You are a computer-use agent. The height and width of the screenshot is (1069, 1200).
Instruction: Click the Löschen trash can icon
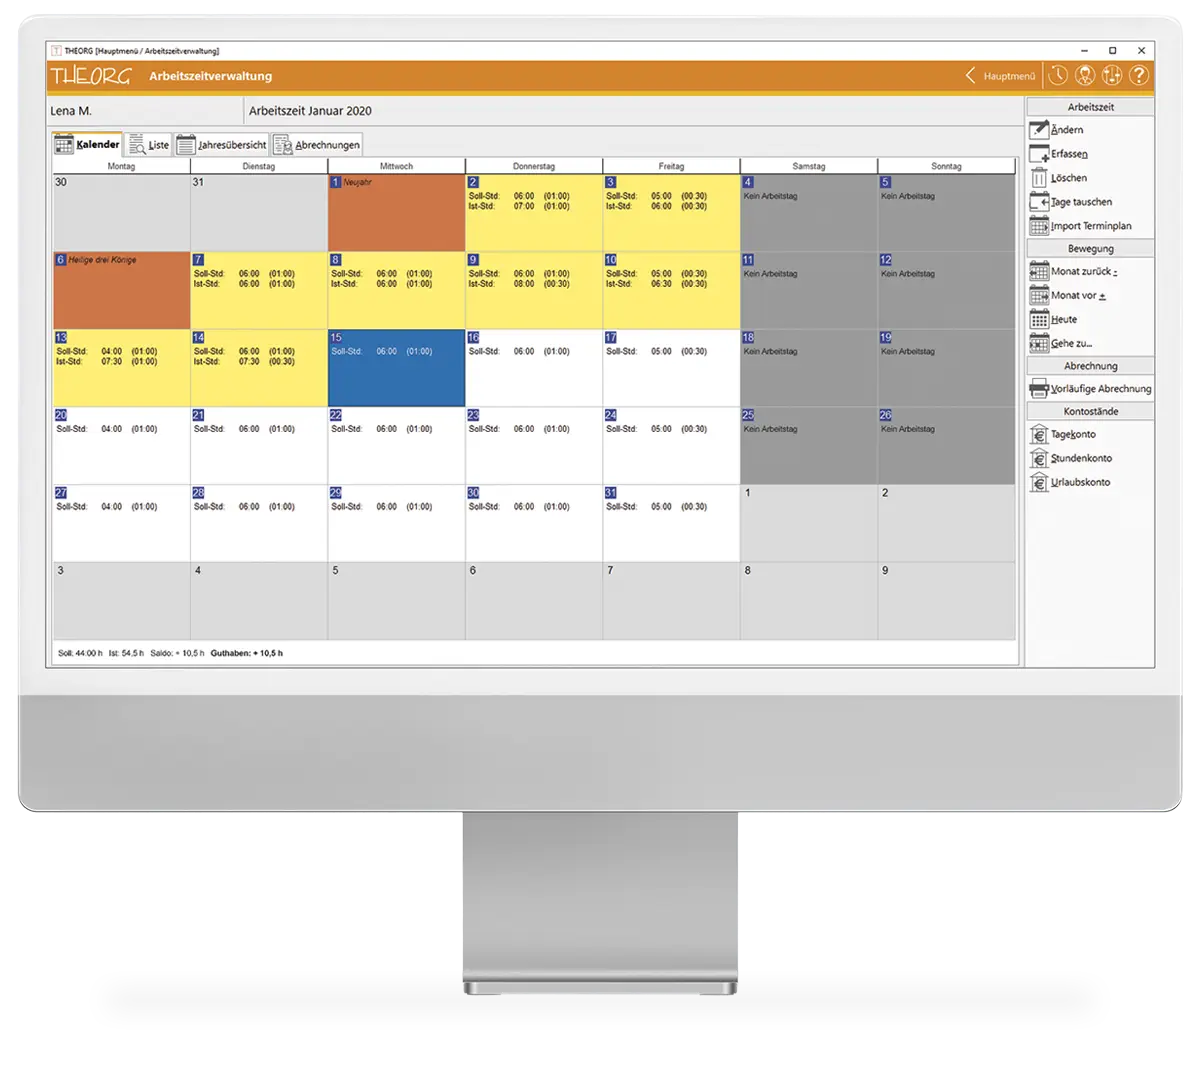point(1039,178)
